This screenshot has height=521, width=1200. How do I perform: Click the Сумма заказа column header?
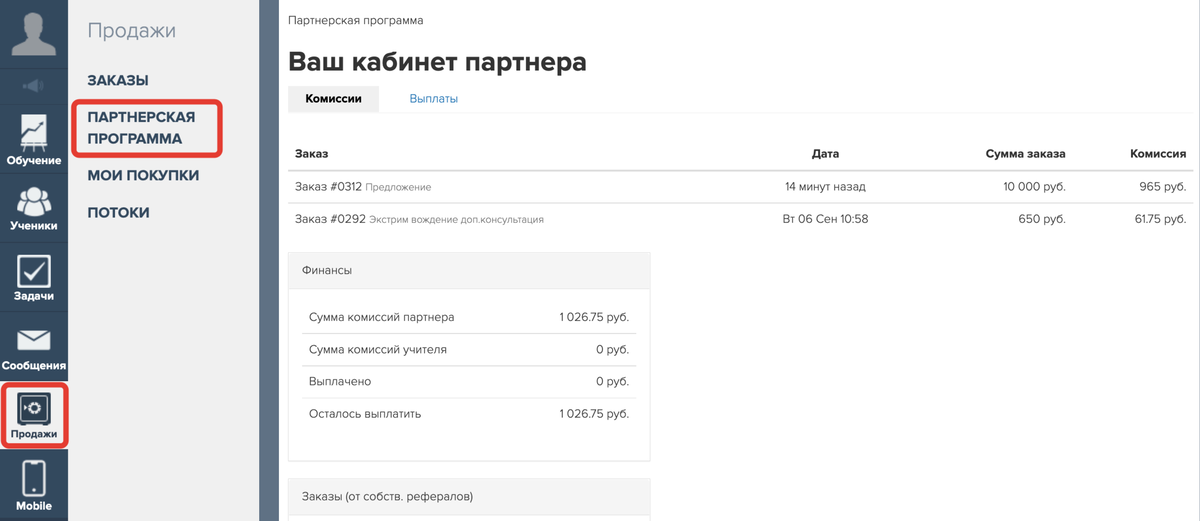coord(1025,154)
